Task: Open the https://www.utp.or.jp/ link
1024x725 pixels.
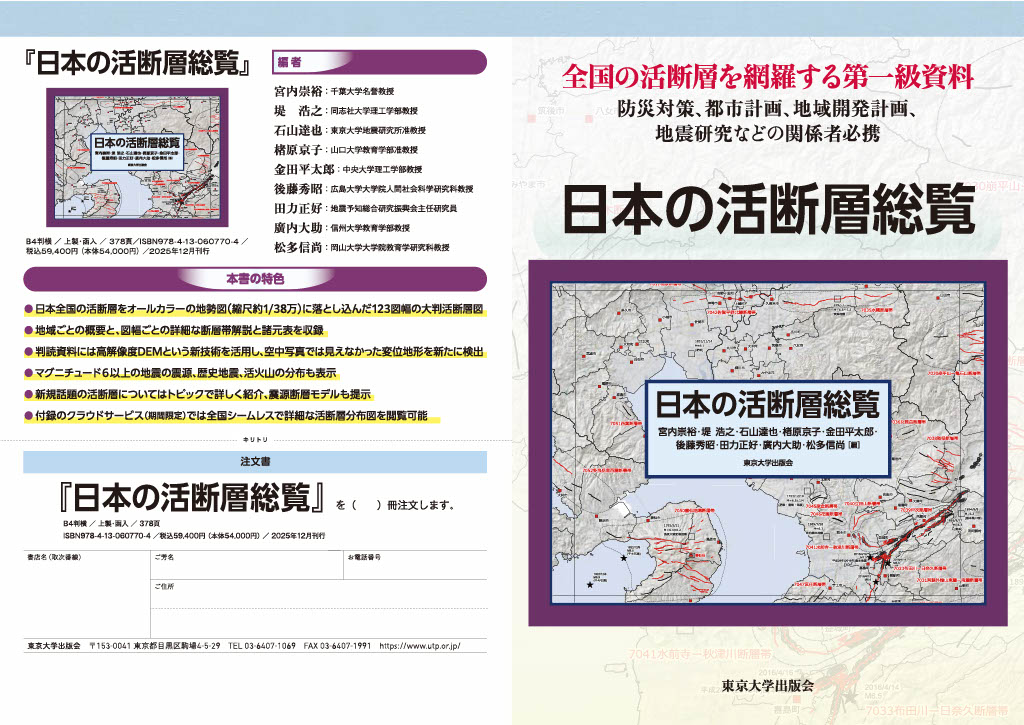Action: pos(420,647)
